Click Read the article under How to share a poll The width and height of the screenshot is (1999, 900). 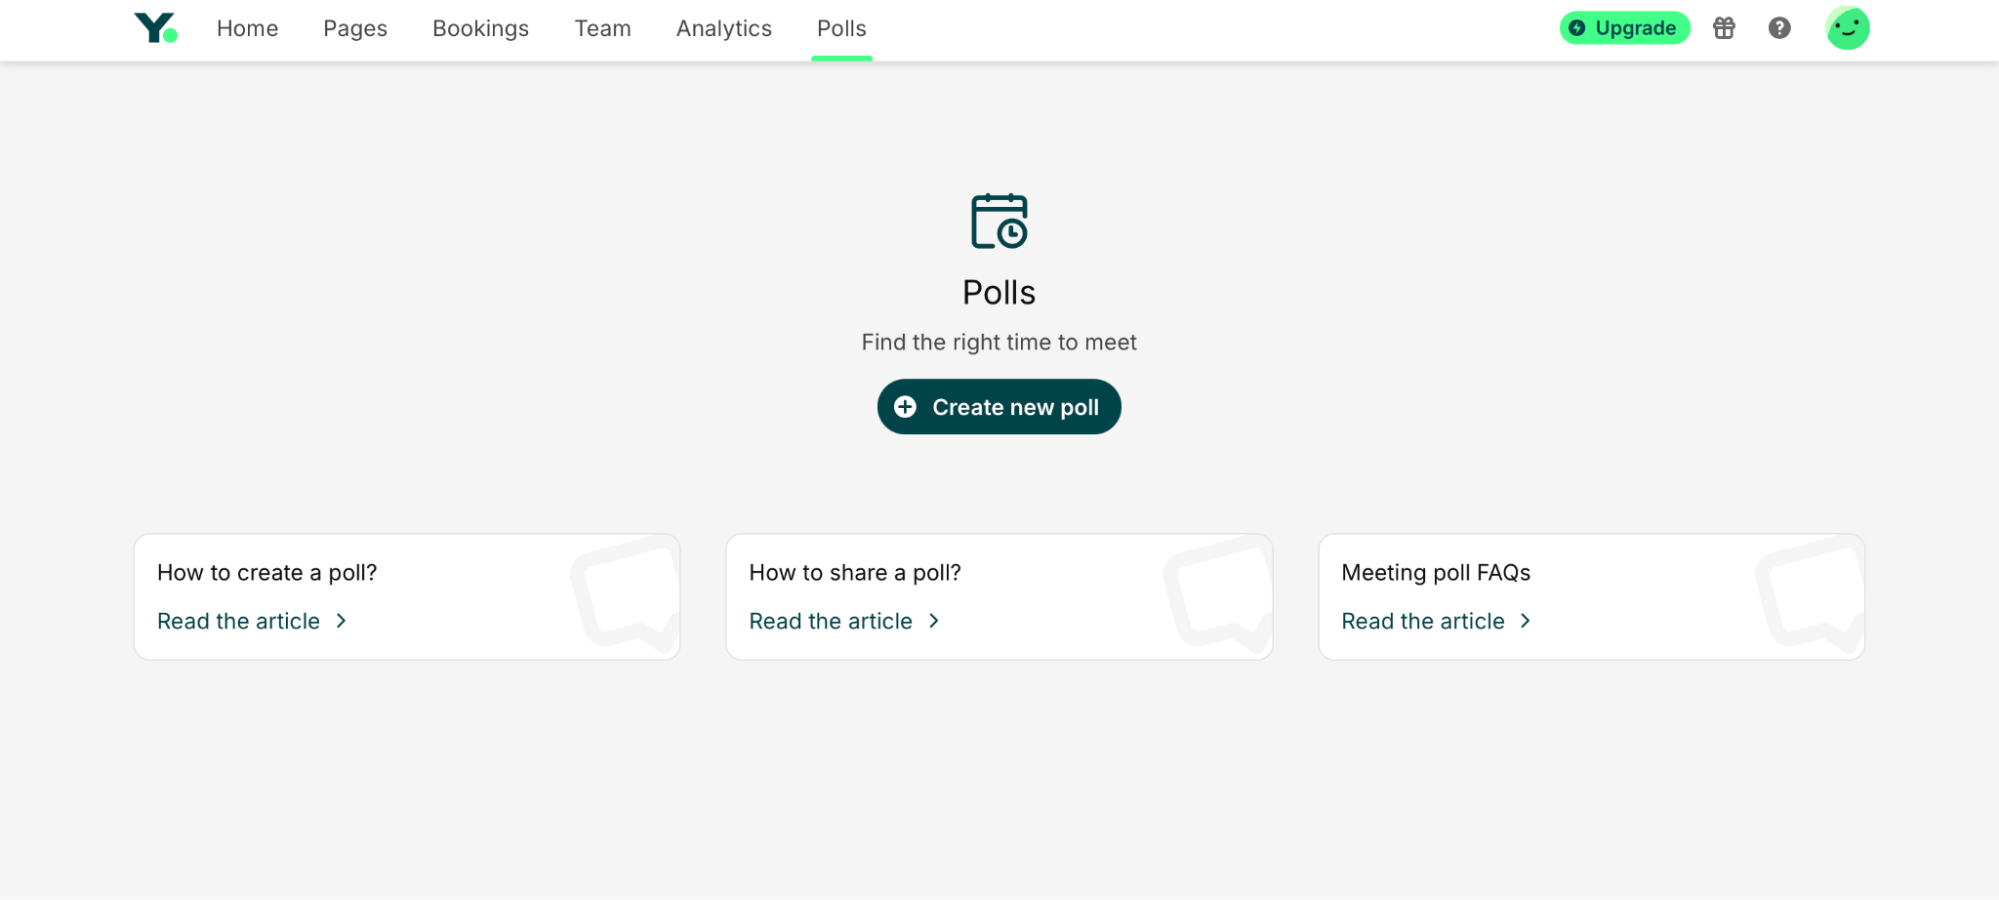pos(830,621)
